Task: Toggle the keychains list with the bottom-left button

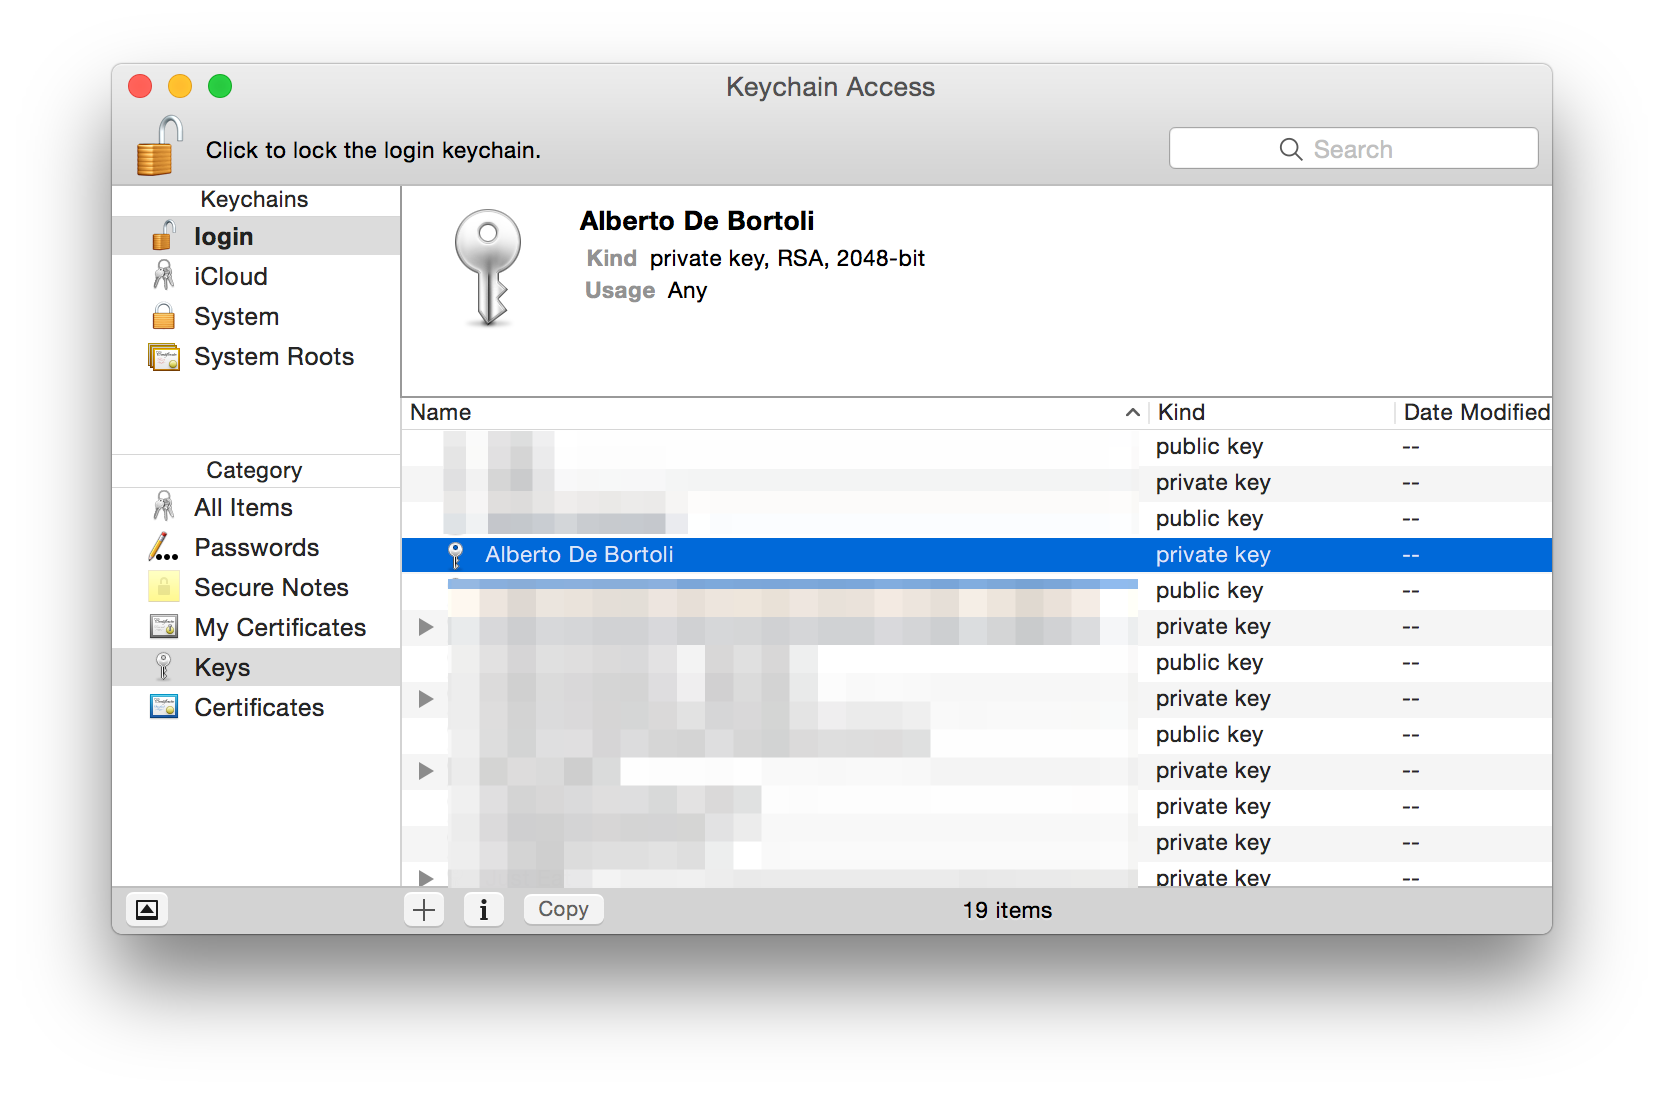Action: click(147, 909)
